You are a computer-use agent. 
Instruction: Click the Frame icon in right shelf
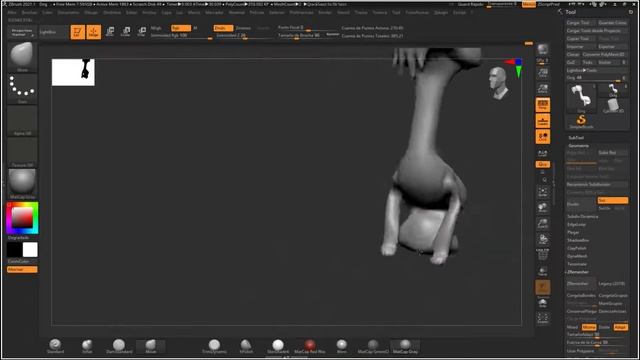542,192
